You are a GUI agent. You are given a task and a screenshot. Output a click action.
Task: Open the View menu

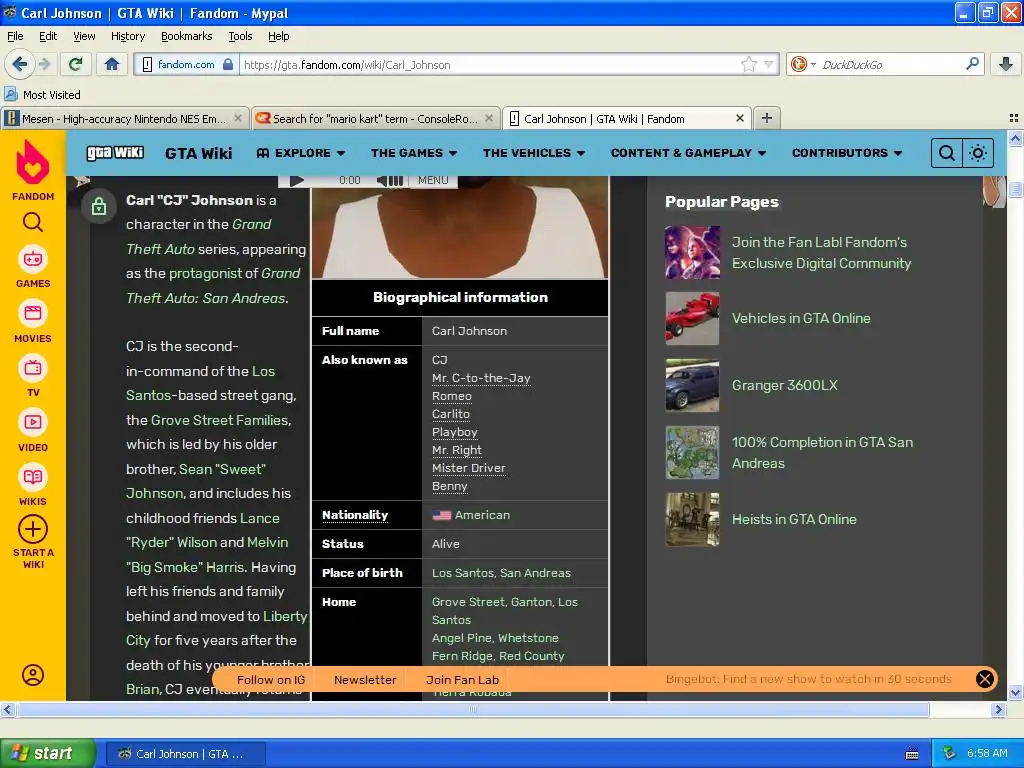pos(84,36)
